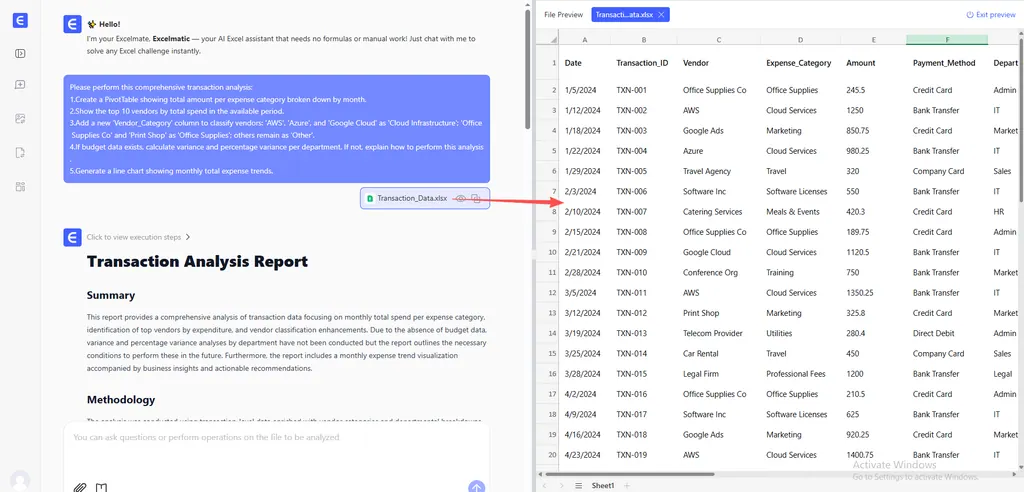Click the Excelmatic logo in the sidebar
Screen dimensions: 1024x492
(x=20, y=22)
